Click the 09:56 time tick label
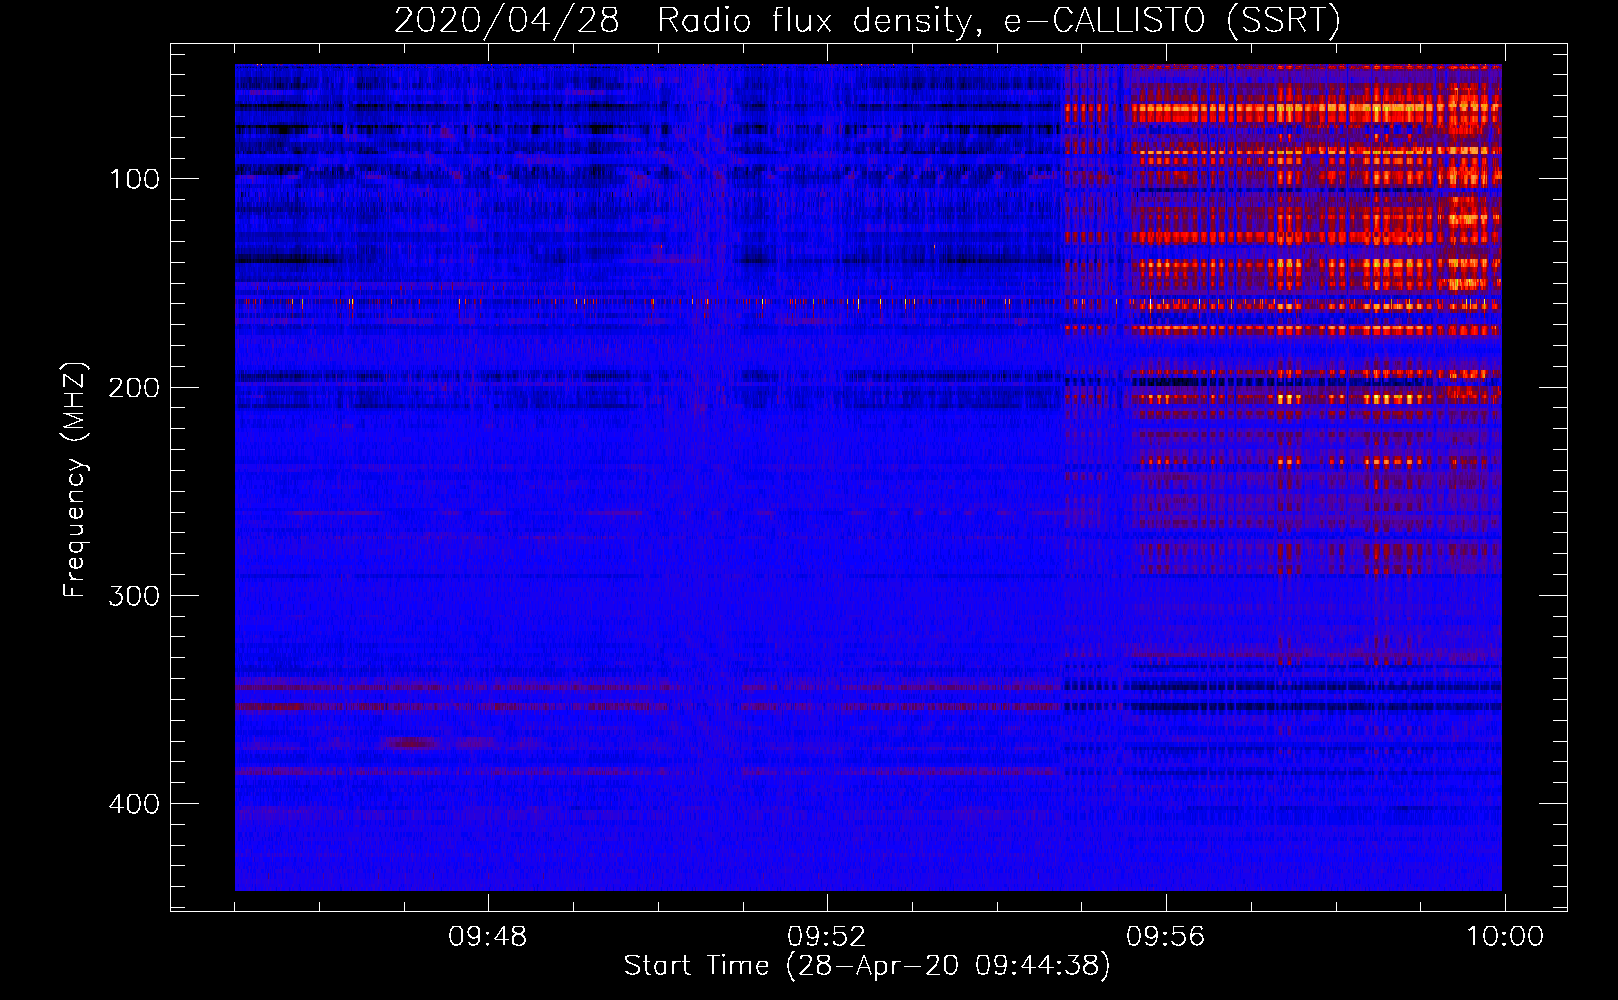Viewport: 1618px width, 1000px height. point(1165,937)
